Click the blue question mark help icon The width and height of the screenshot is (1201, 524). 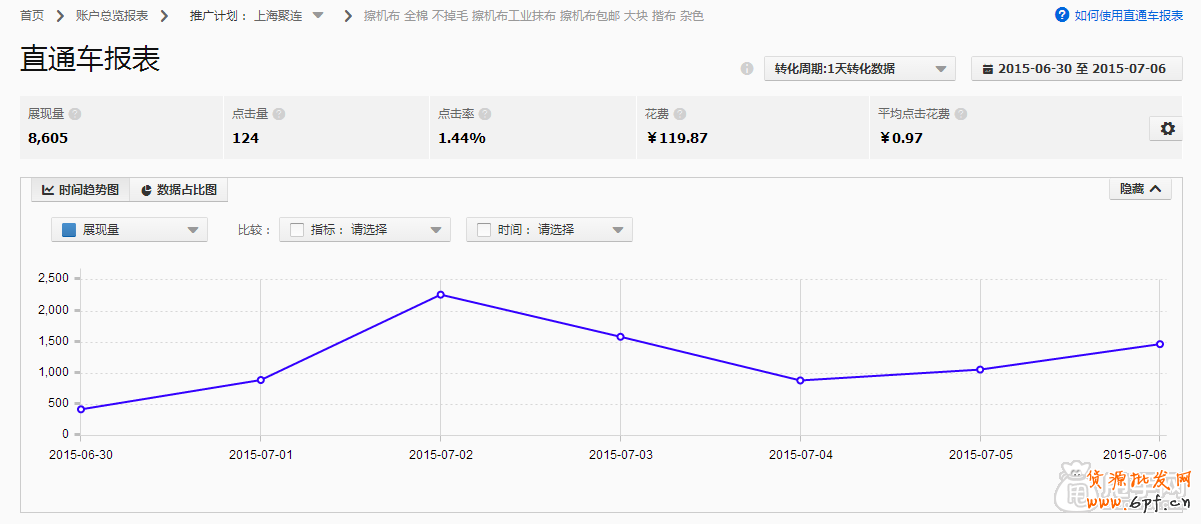point(1062,15)
